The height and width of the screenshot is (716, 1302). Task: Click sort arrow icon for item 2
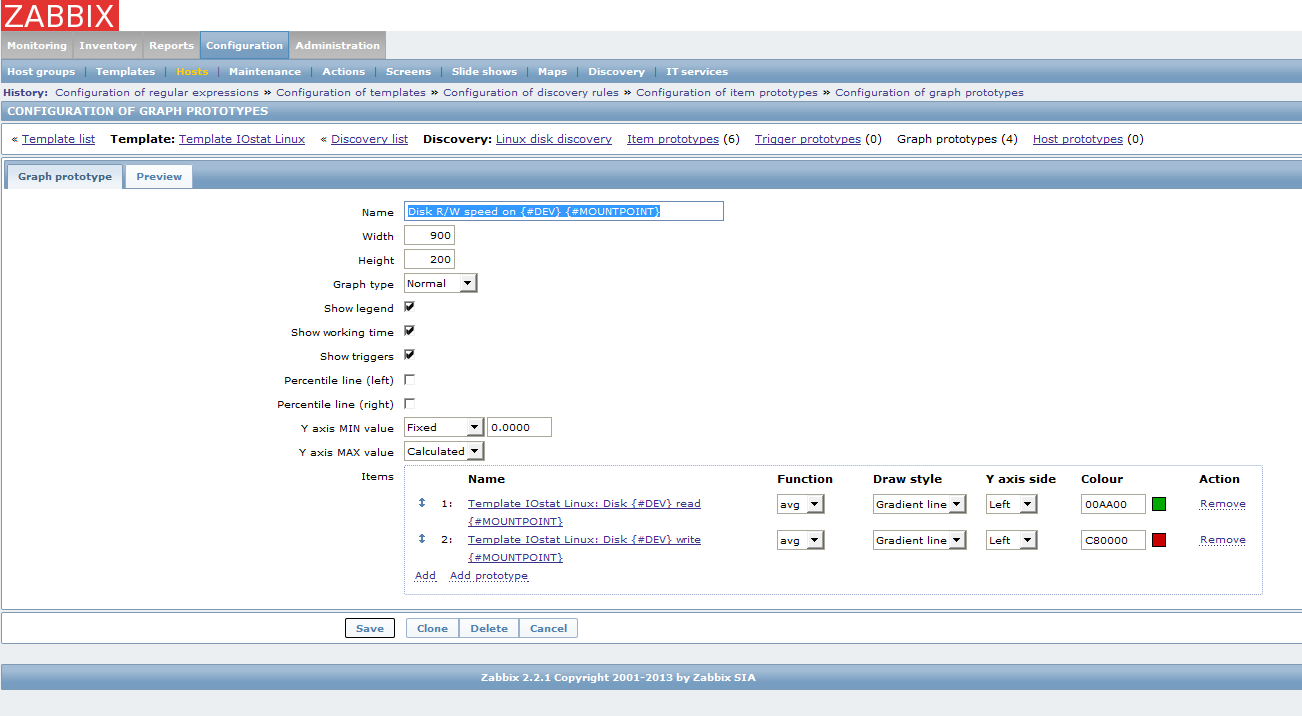tap(422, 539)
